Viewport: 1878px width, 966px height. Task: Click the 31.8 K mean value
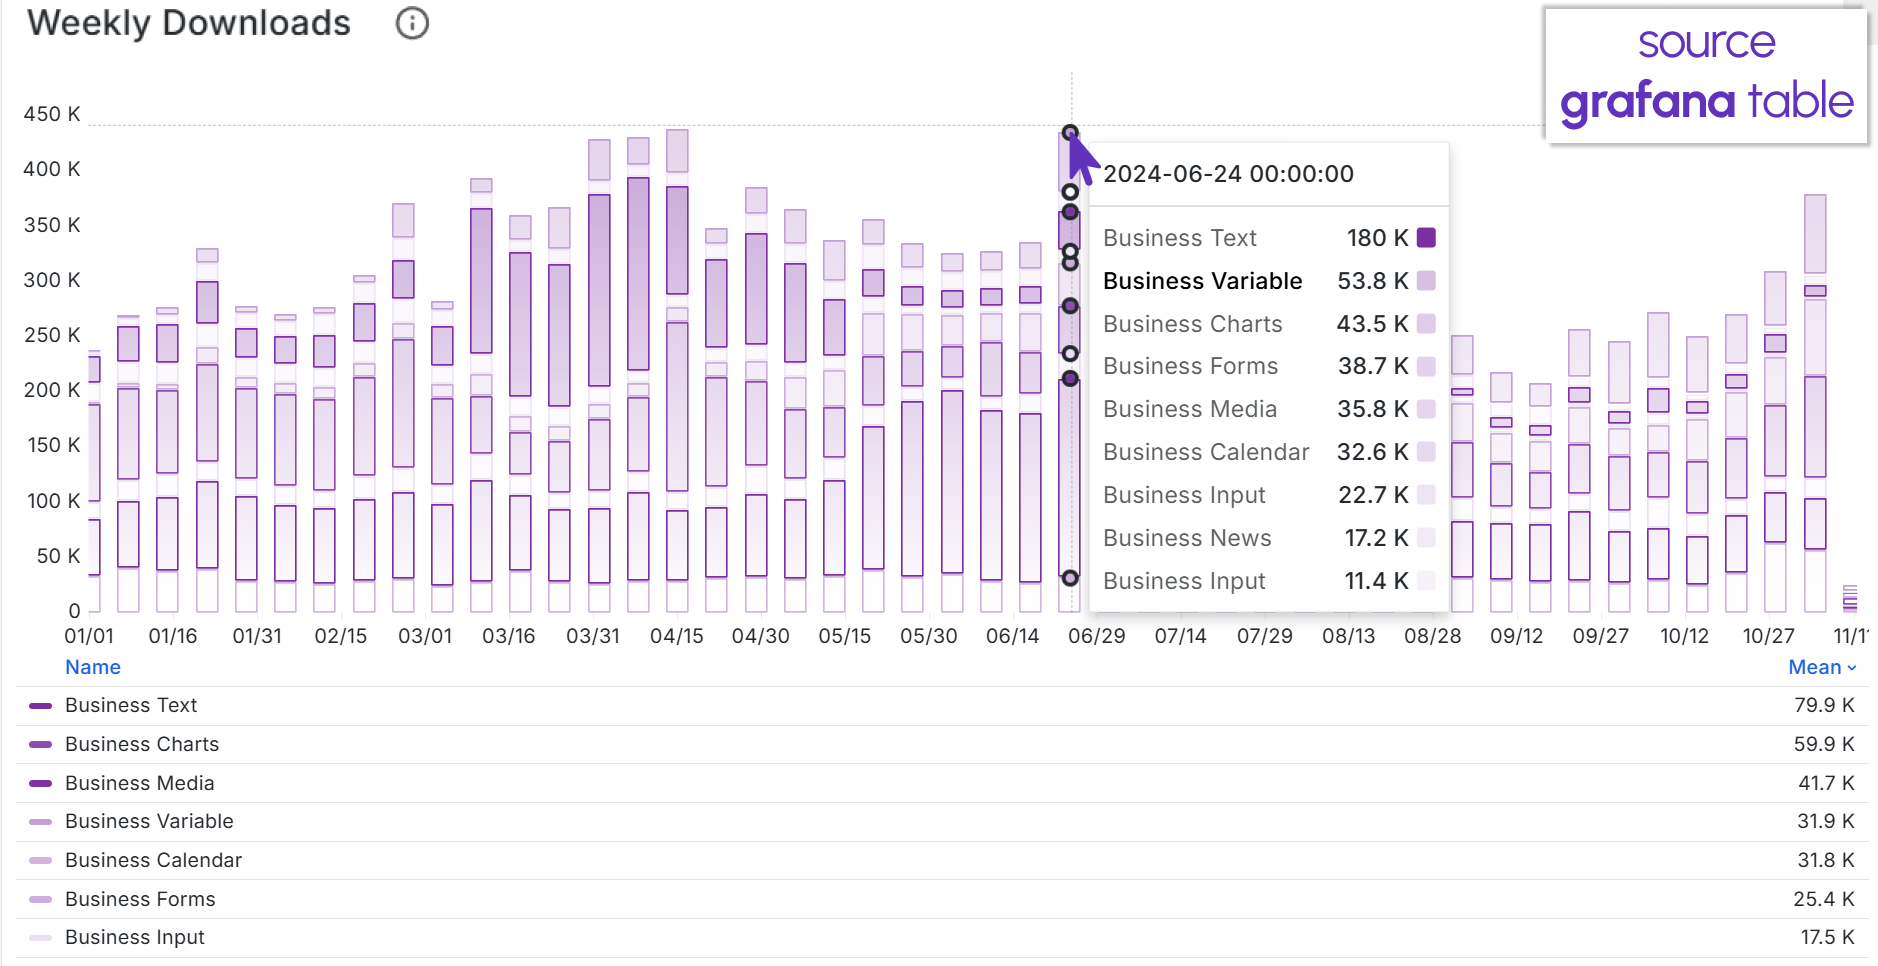tap(1826, 860)
